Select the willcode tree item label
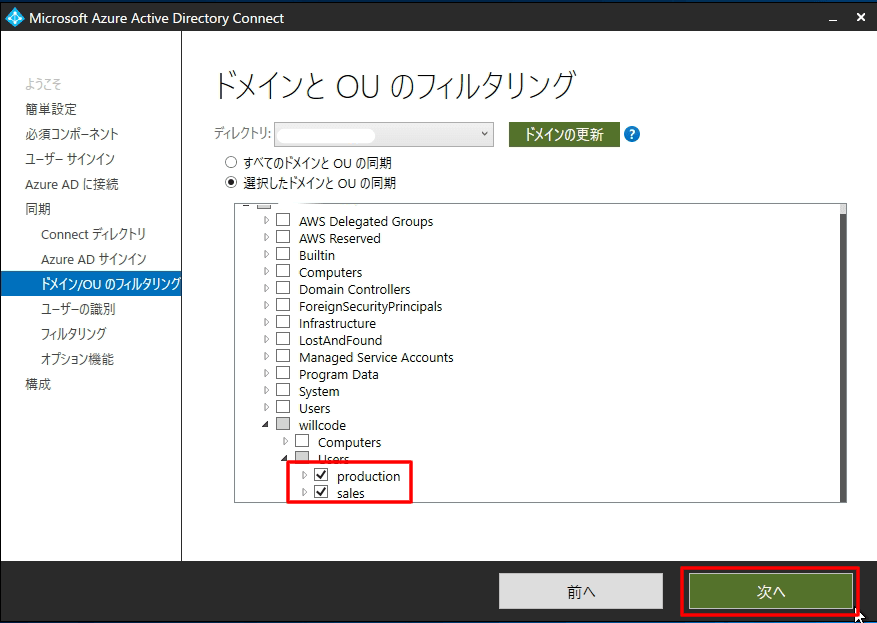 (x=322, y=425)
